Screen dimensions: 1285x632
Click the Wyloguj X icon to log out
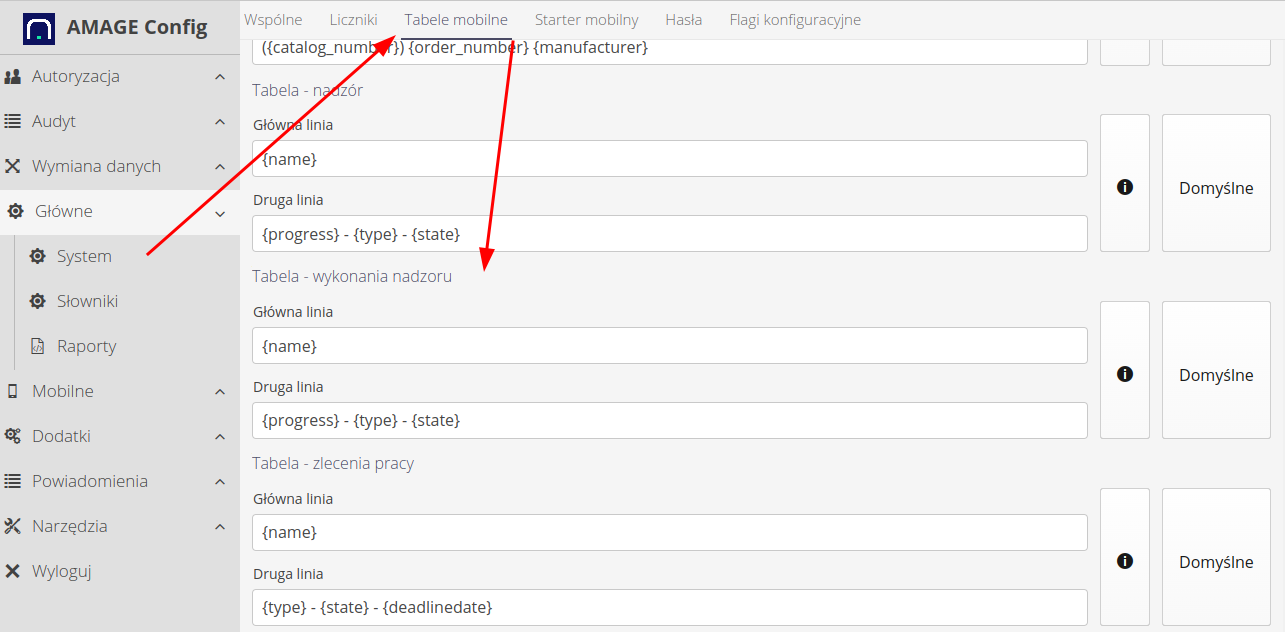point(13,571)
